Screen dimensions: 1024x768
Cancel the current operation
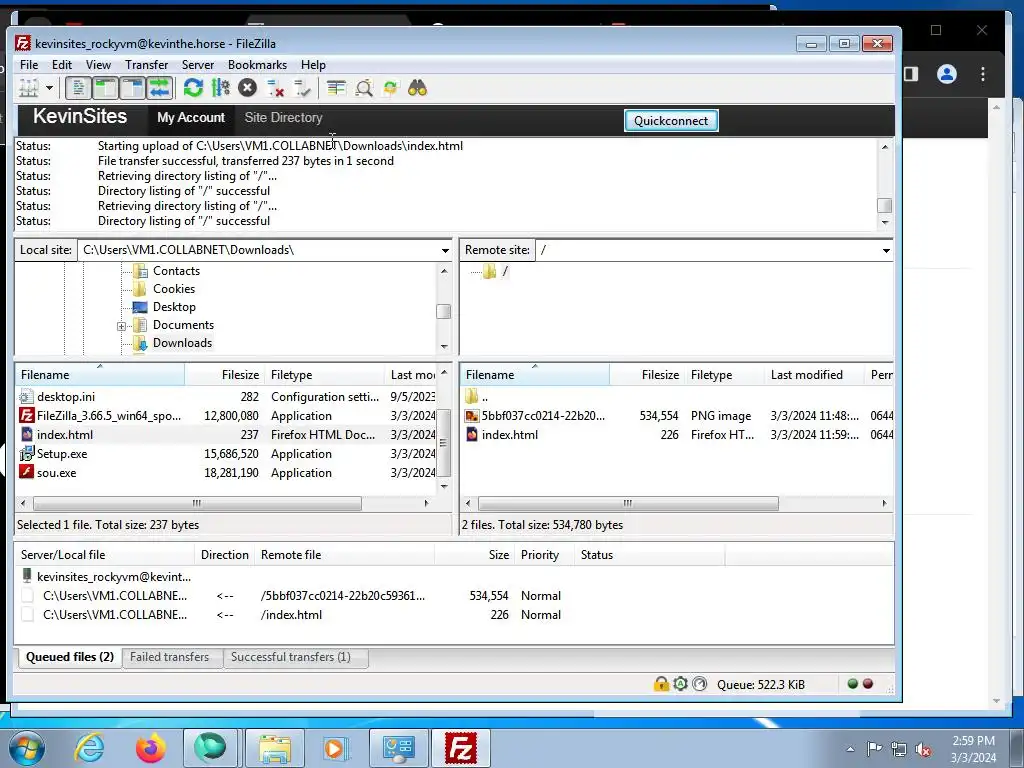pos(248,88)
